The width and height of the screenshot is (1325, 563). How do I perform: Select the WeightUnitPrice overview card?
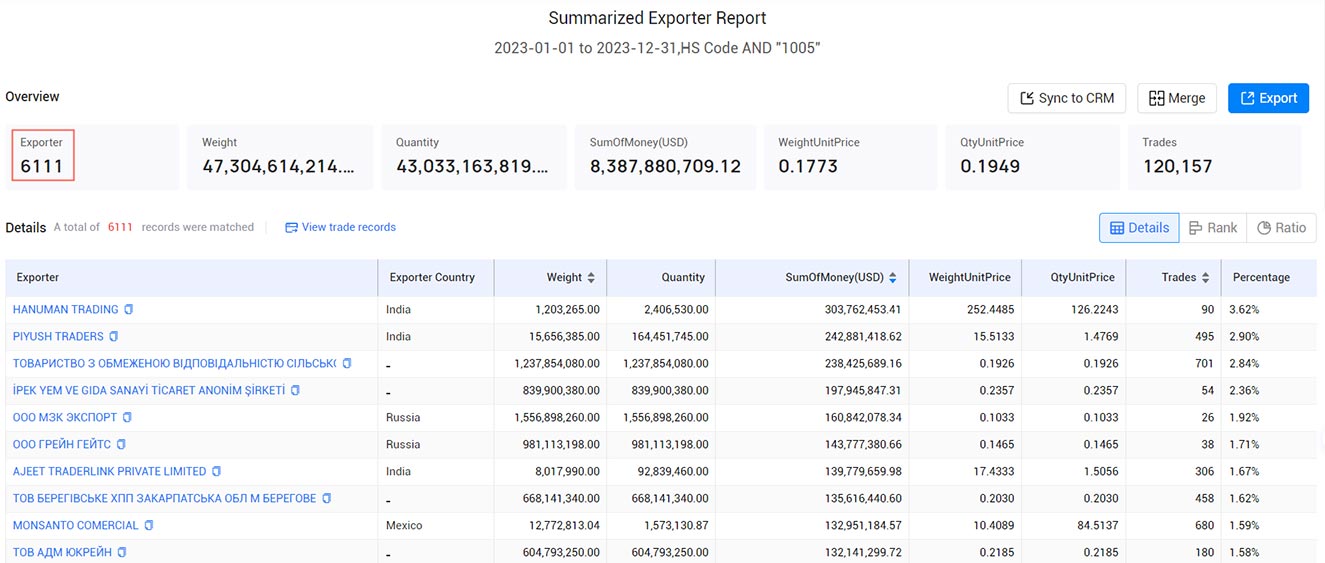click(851, 157)
